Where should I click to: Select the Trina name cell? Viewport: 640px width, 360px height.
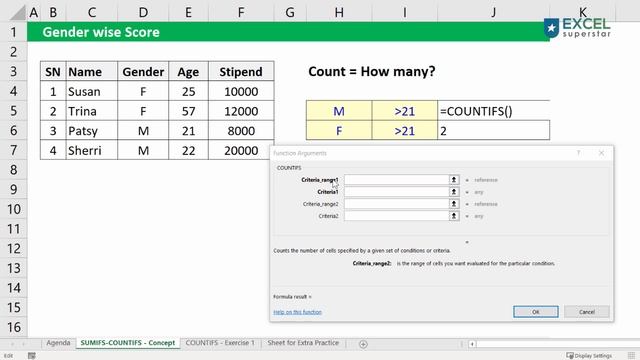[92, 111]
